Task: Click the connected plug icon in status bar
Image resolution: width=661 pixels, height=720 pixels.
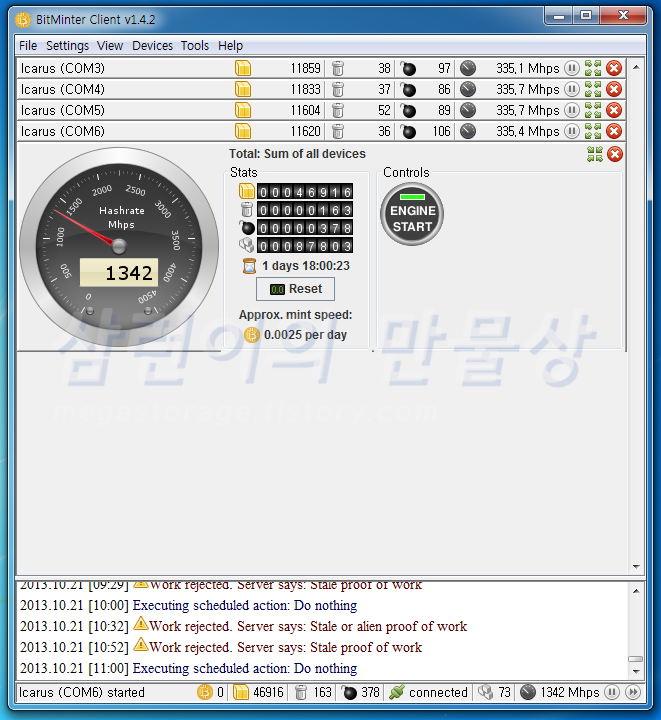Action: [397, 692]
